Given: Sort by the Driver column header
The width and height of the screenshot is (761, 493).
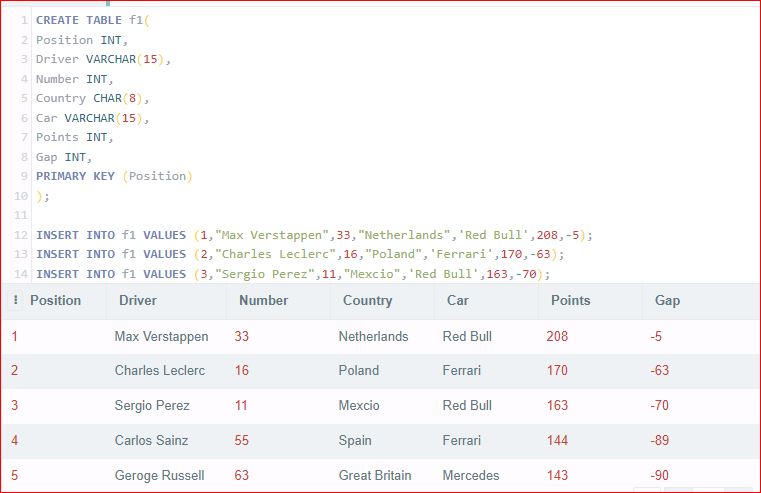Looking at the screenshot, I should [138, 300].
